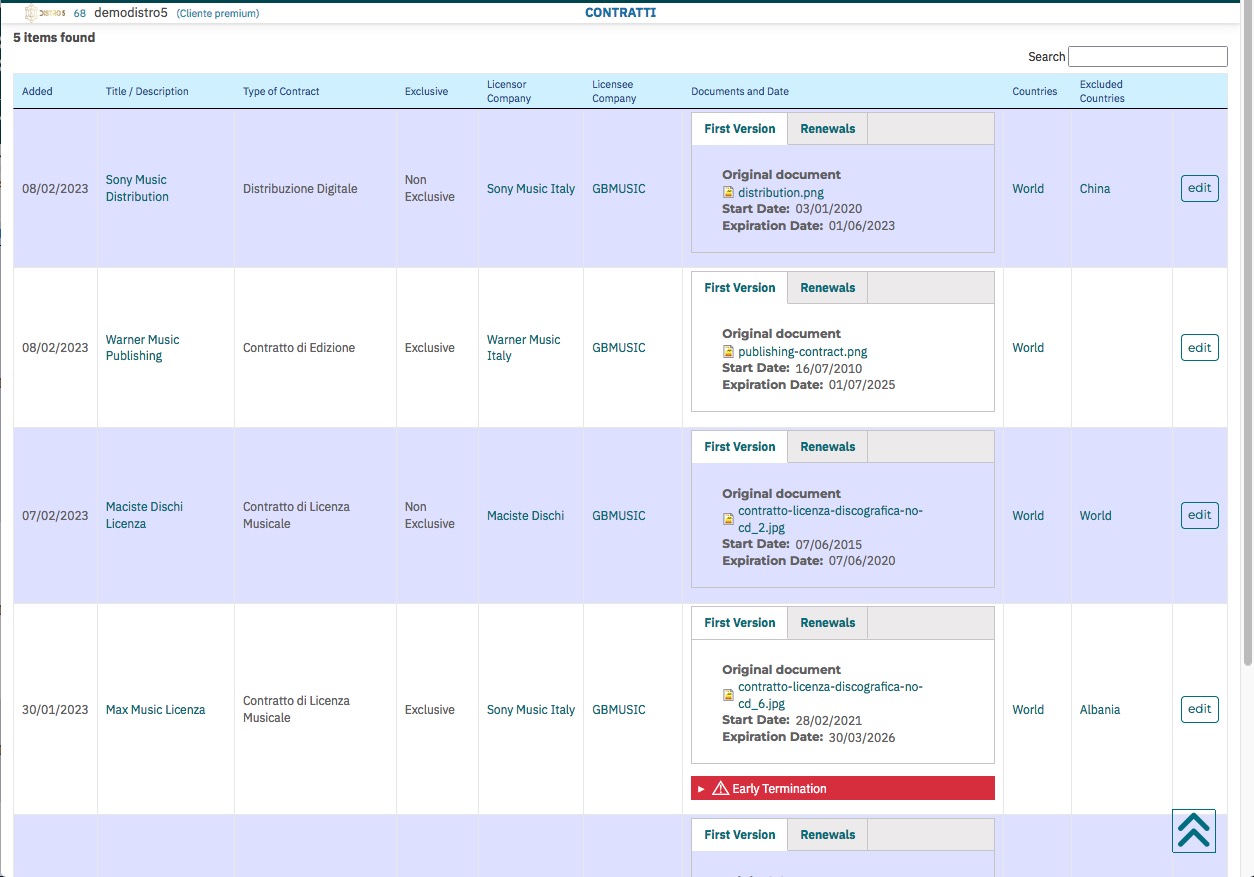The width and height of the screenshot is (1254, 877).
Task: Click the Search input field
Action: [1148, 57]
